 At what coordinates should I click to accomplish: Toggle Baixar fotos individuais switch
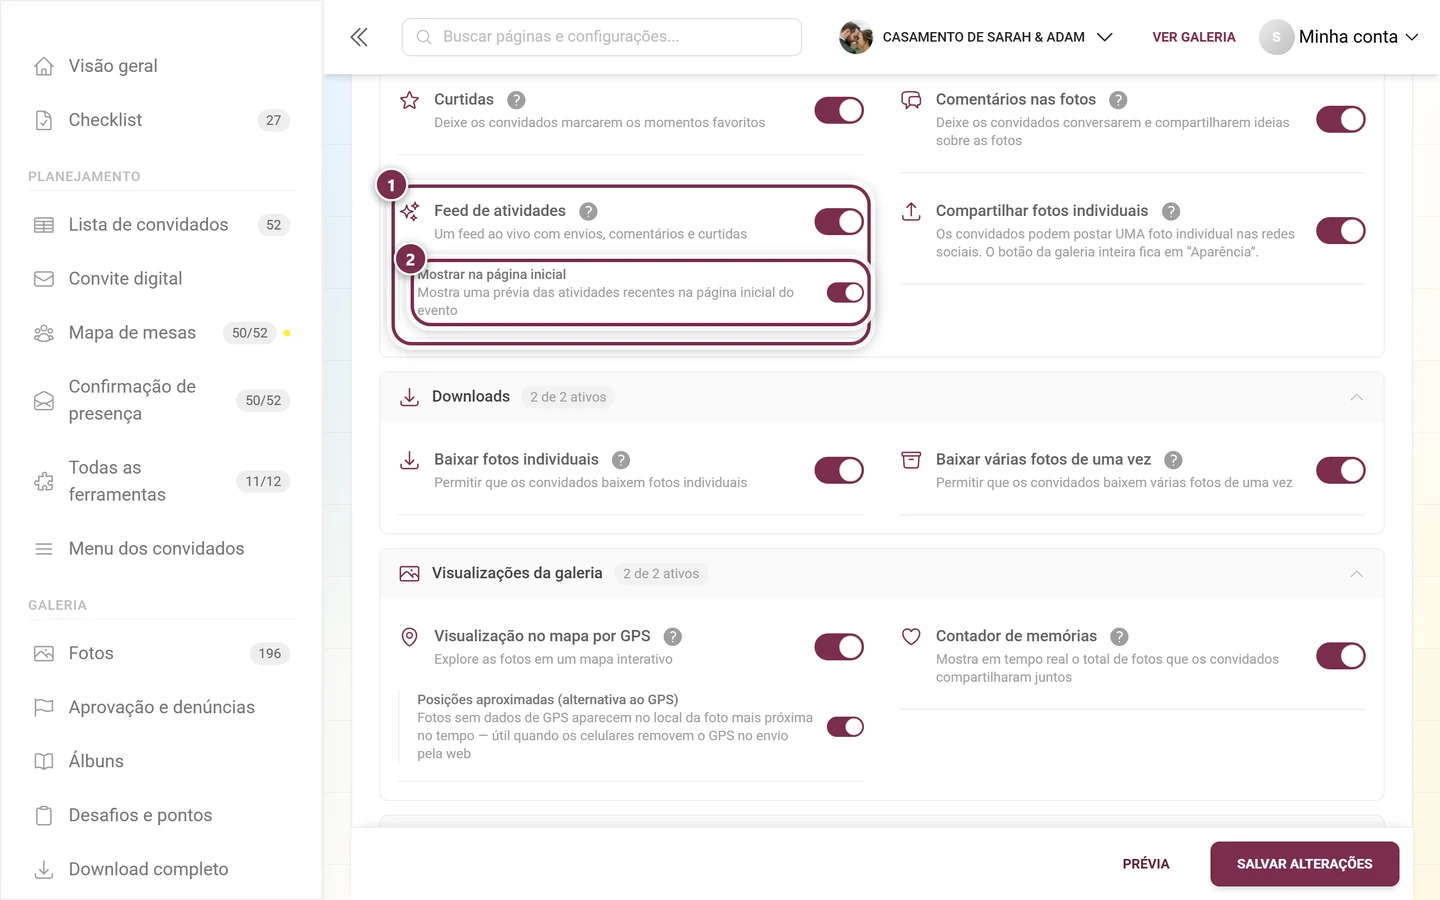839,470
